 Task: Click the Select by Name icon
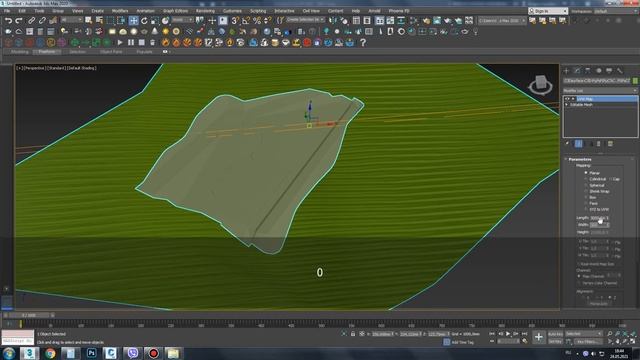99,20
